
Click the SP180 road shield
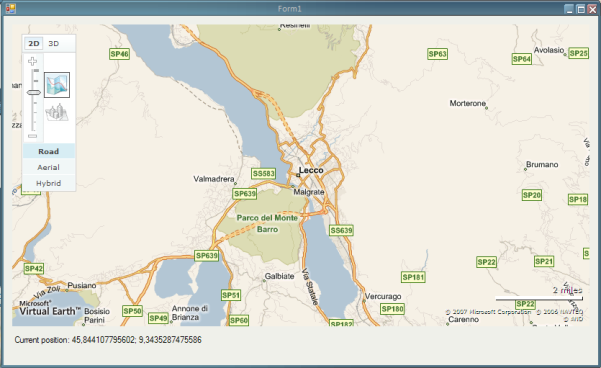[392, 309]
